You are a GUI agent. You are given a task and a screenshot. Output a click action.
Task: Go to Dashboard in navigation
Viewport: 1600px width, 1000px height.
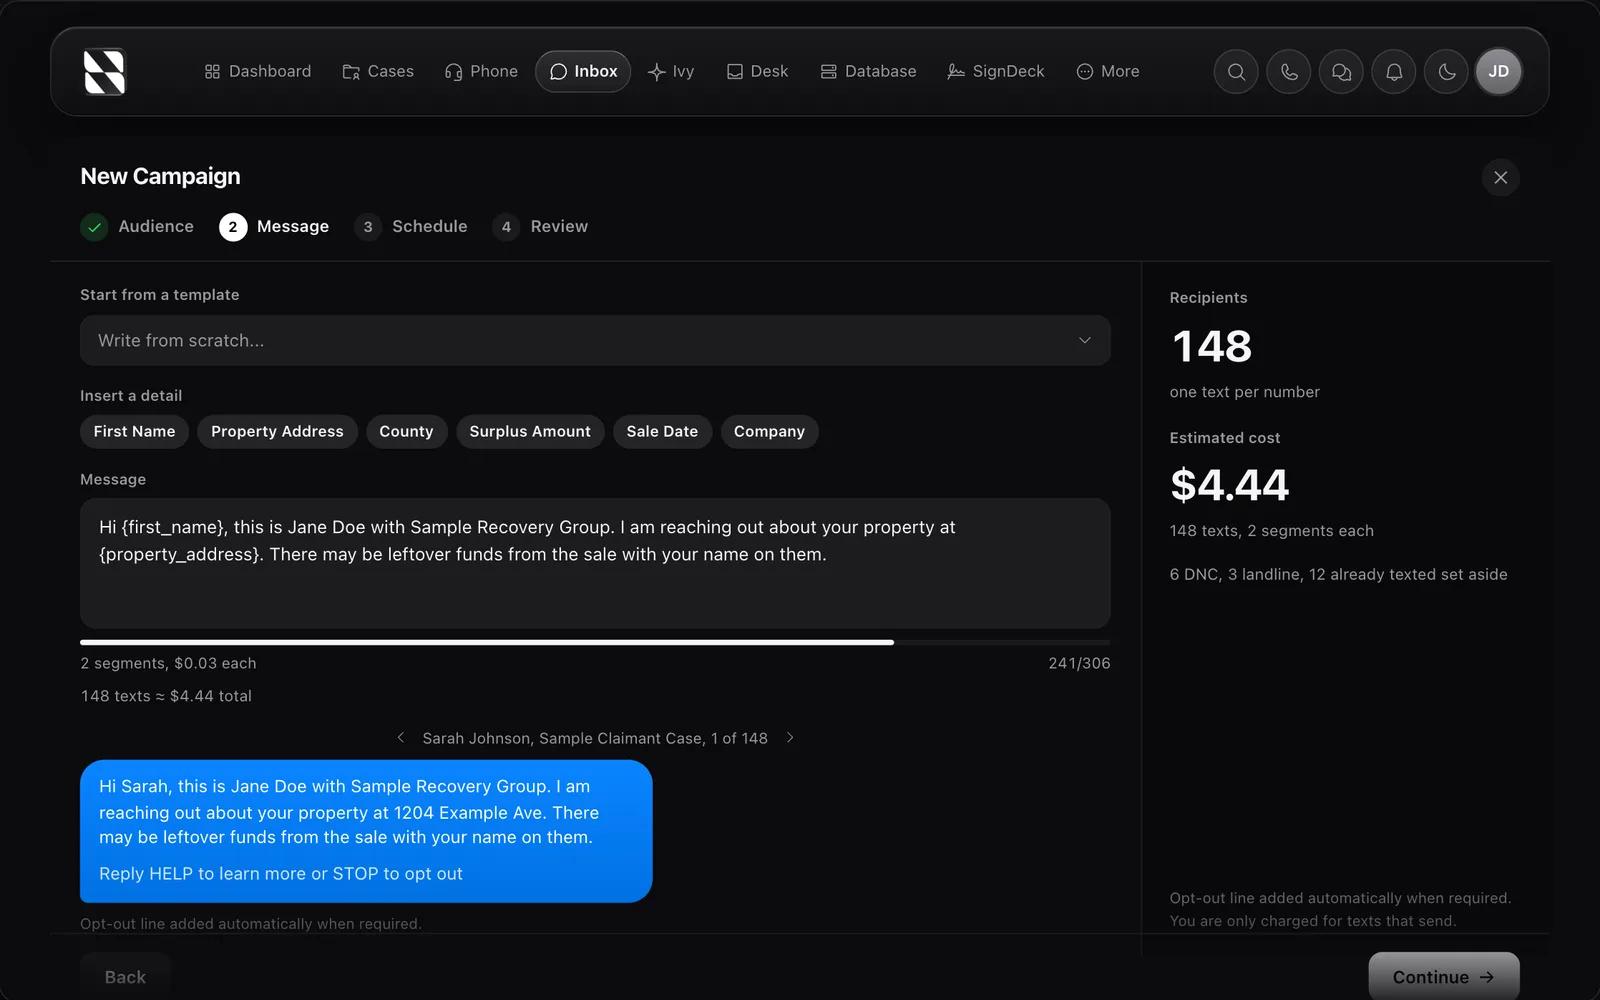[x=258, y=72]
